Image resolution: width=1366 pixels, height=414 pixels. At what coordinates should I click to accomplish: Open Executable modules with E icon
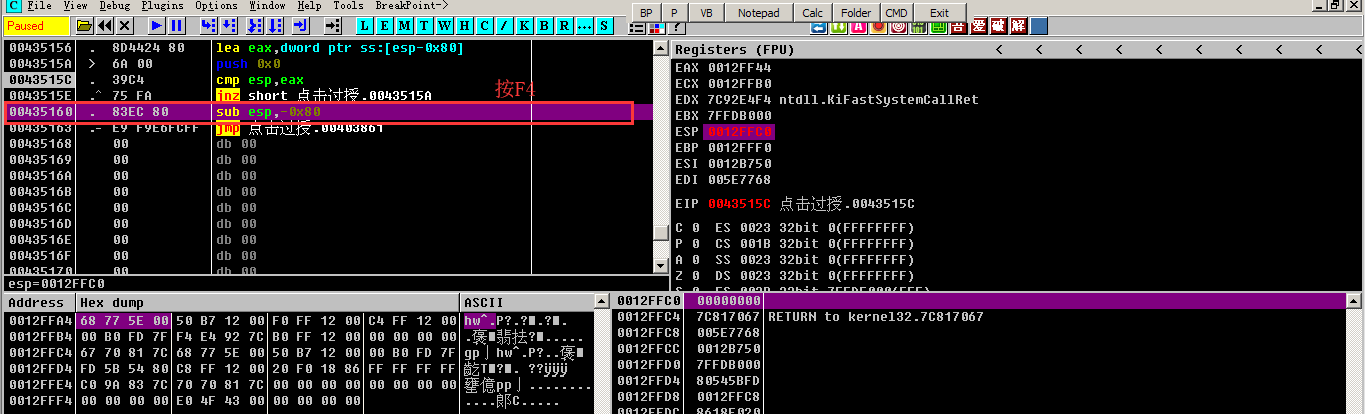pos(384,25)
